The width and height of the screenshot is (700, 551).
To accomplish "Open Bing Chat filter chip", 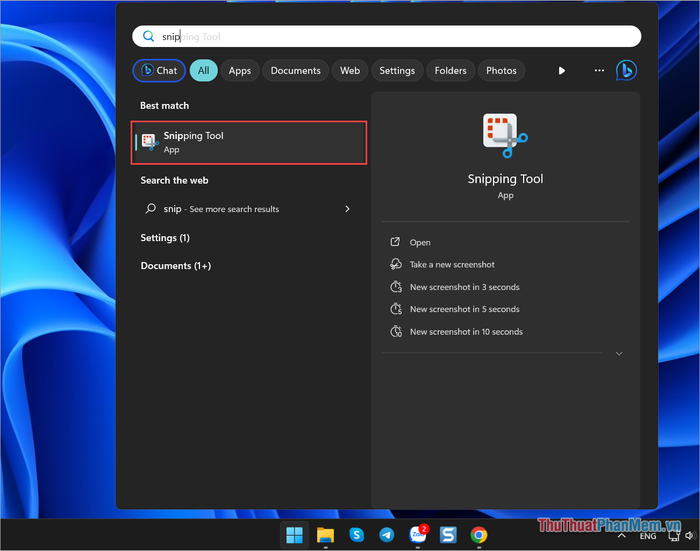I will (x=159, y=71).
